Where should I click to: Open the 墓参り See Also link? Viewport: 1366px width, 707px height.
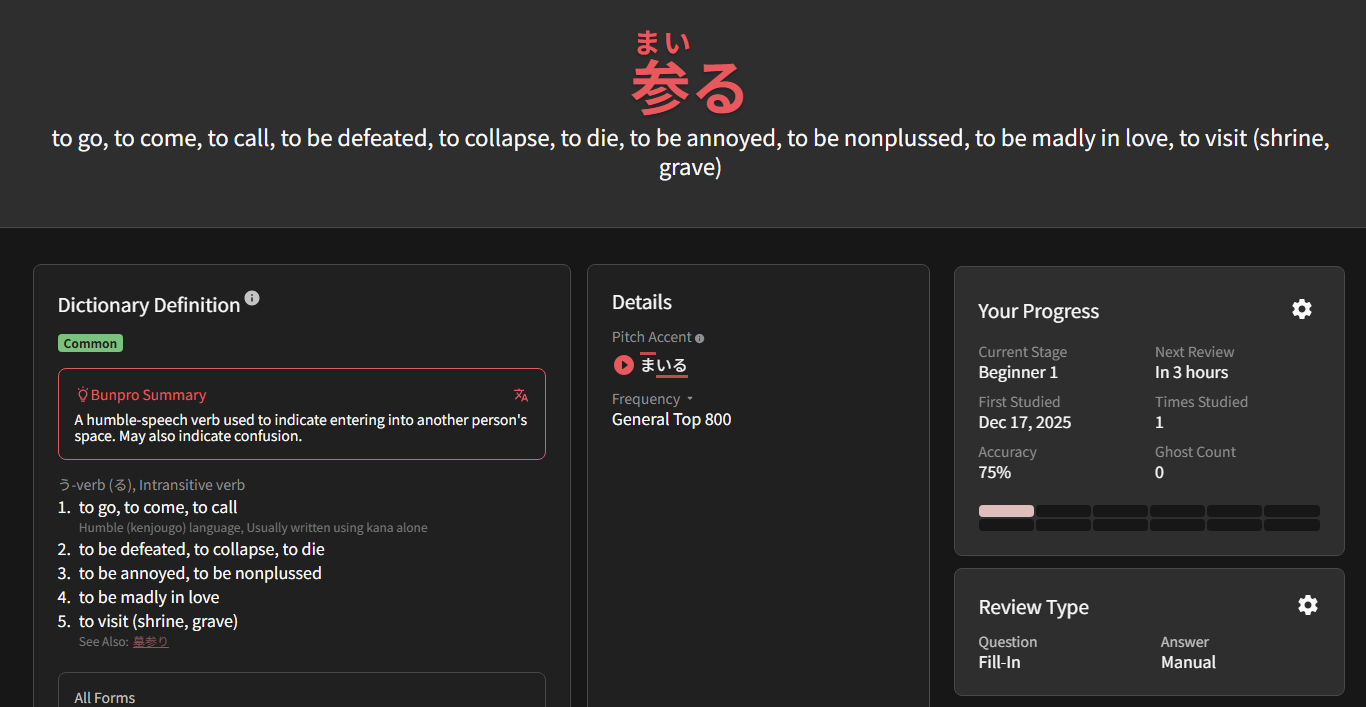click(x=151, y=642)
